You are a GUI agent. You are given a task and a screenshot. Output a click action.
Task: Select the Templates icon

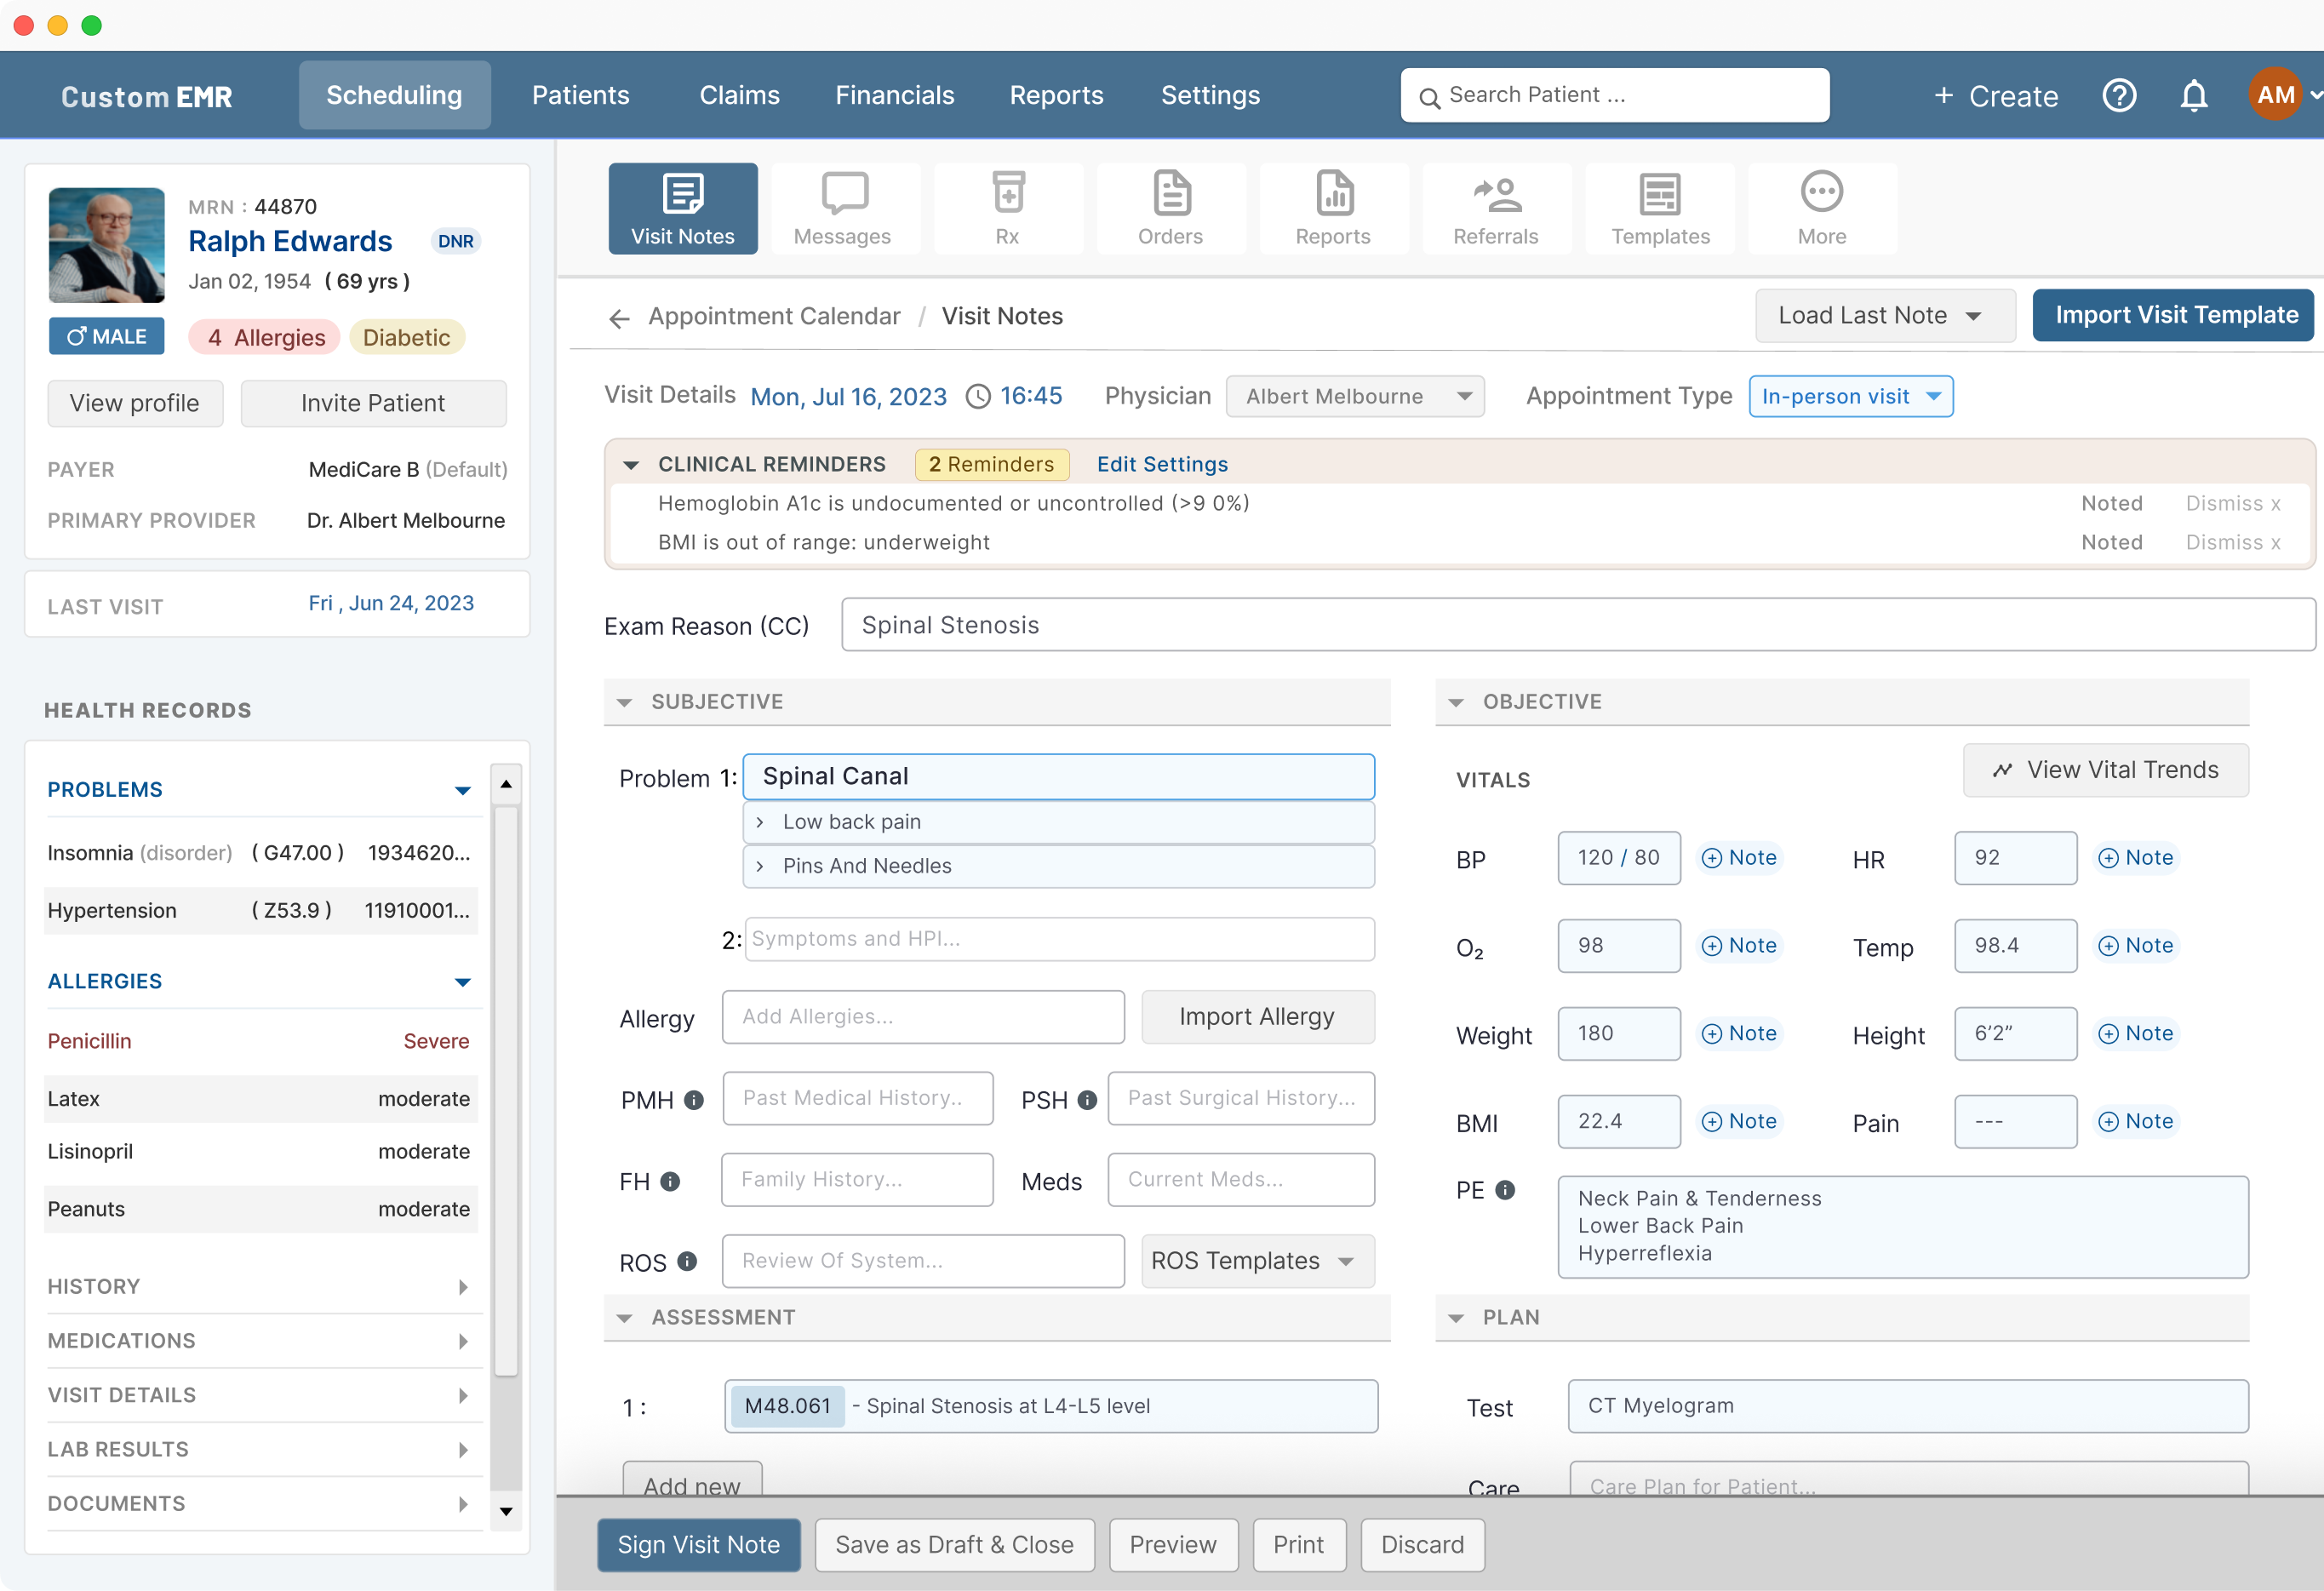tap(1659, 206)
